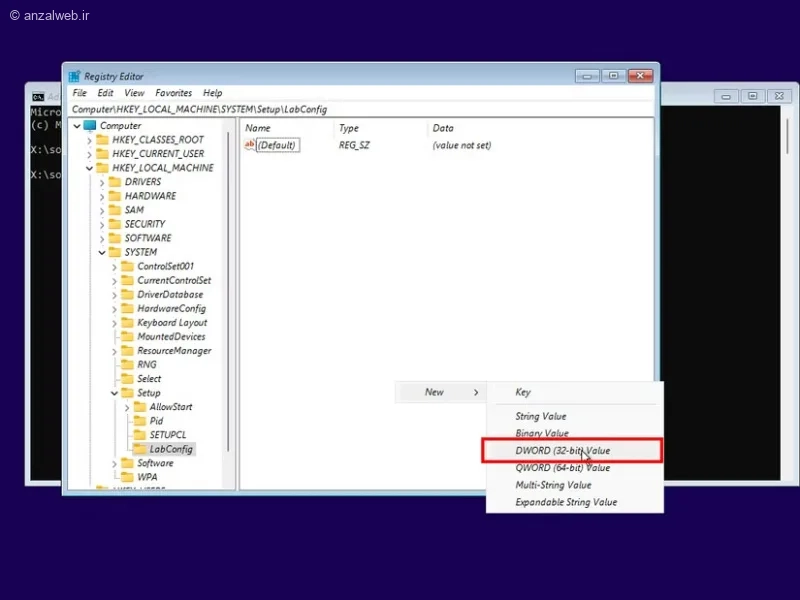Click the Name column header
This screenshot has height=600, width=800.
[x=258, y=128]
